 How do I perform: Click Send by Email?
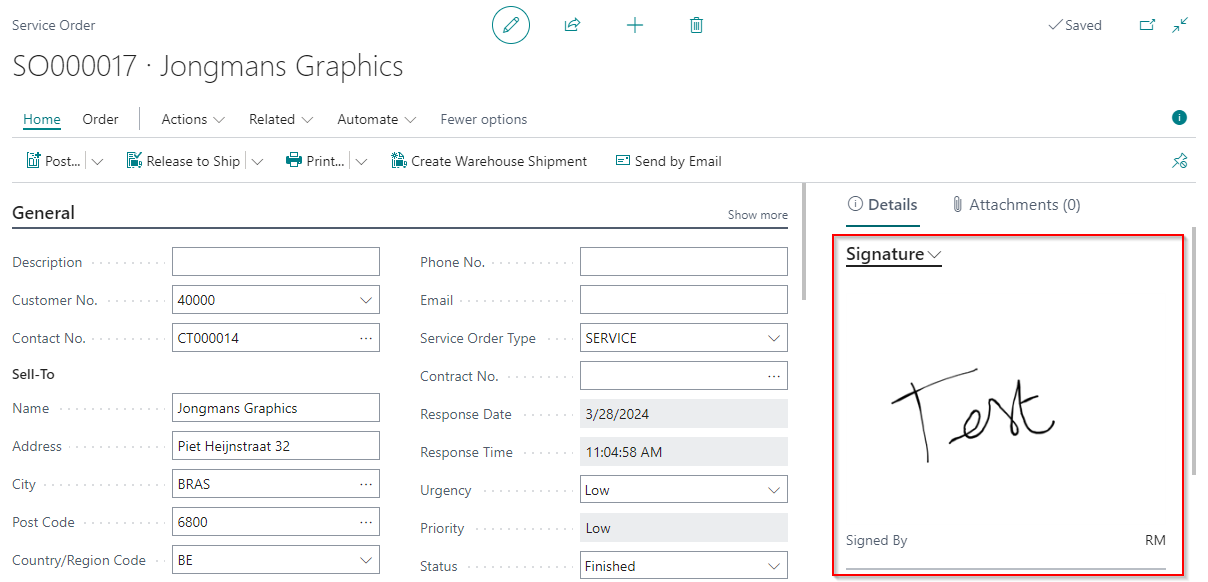point(668,161)
